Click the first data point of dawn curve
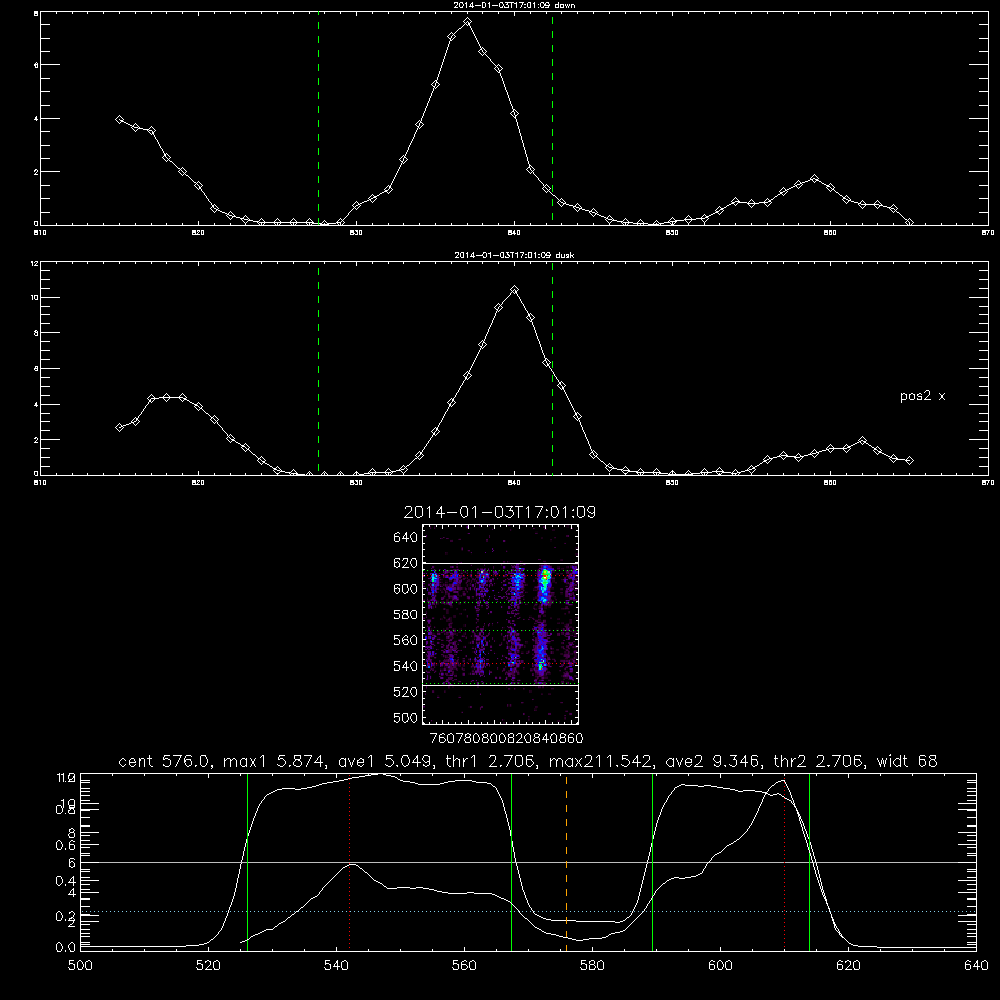The width and height of the screenshot is (1000, 1000). pyautogui.click(x=119, y=119)
